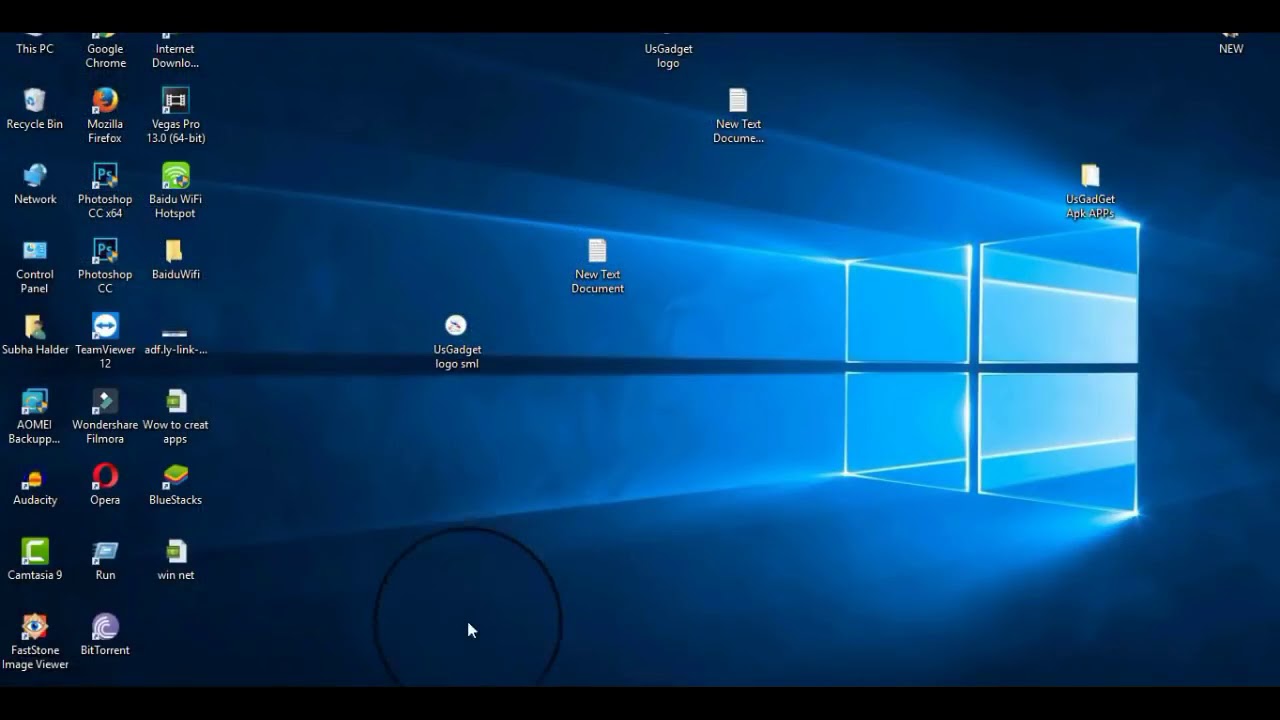
Task: Select the Wow to creat apps file
Action: click(175, 416)
